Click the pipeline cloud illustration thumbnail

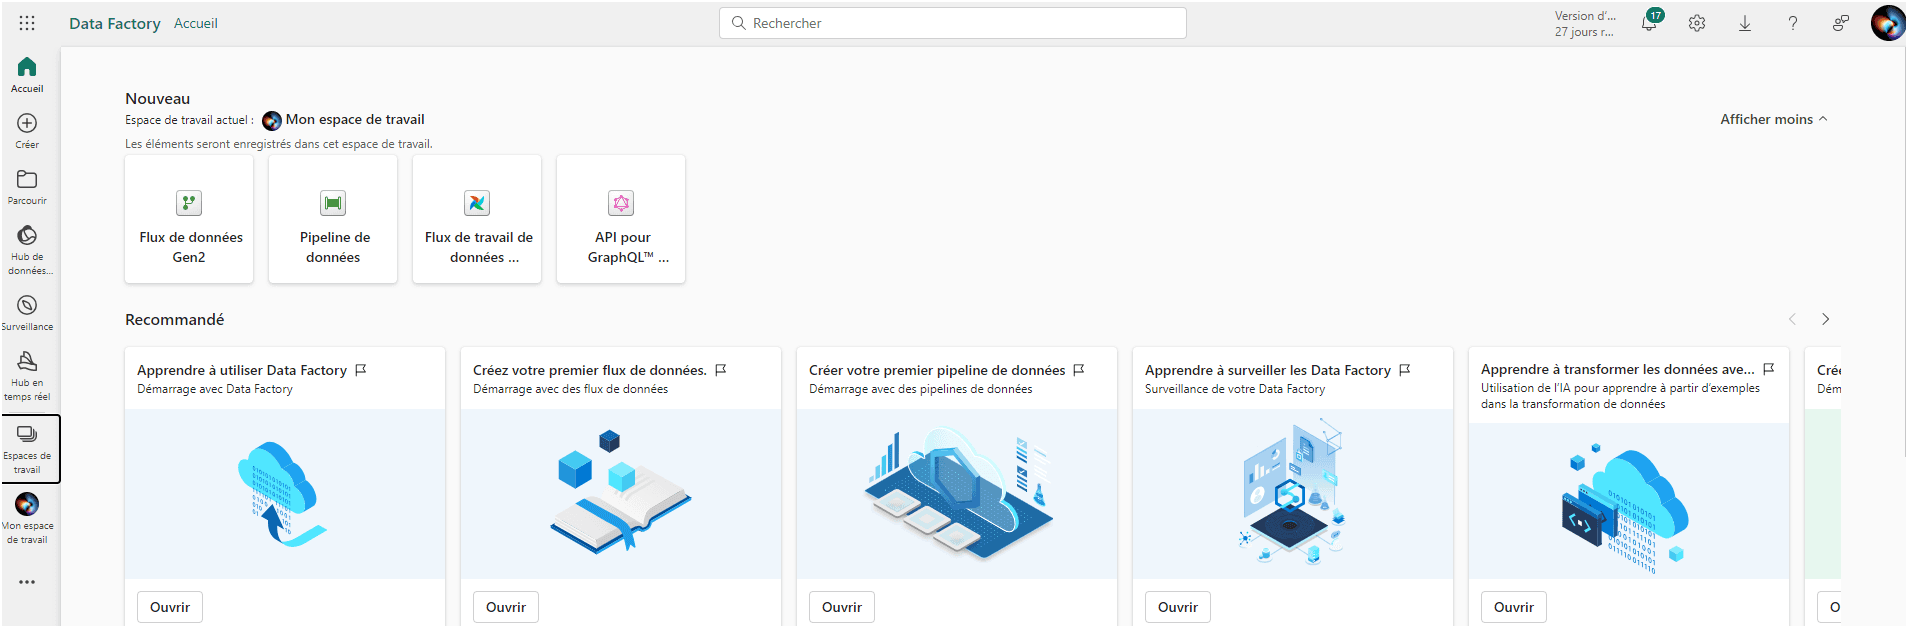click(957, 494)
